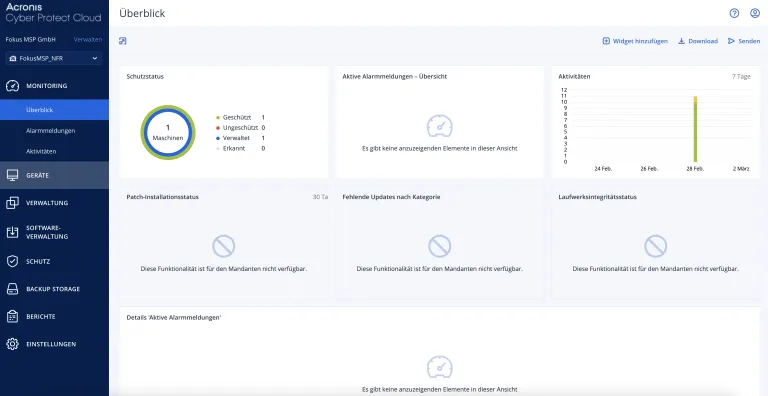Click the Senden button

744,41
